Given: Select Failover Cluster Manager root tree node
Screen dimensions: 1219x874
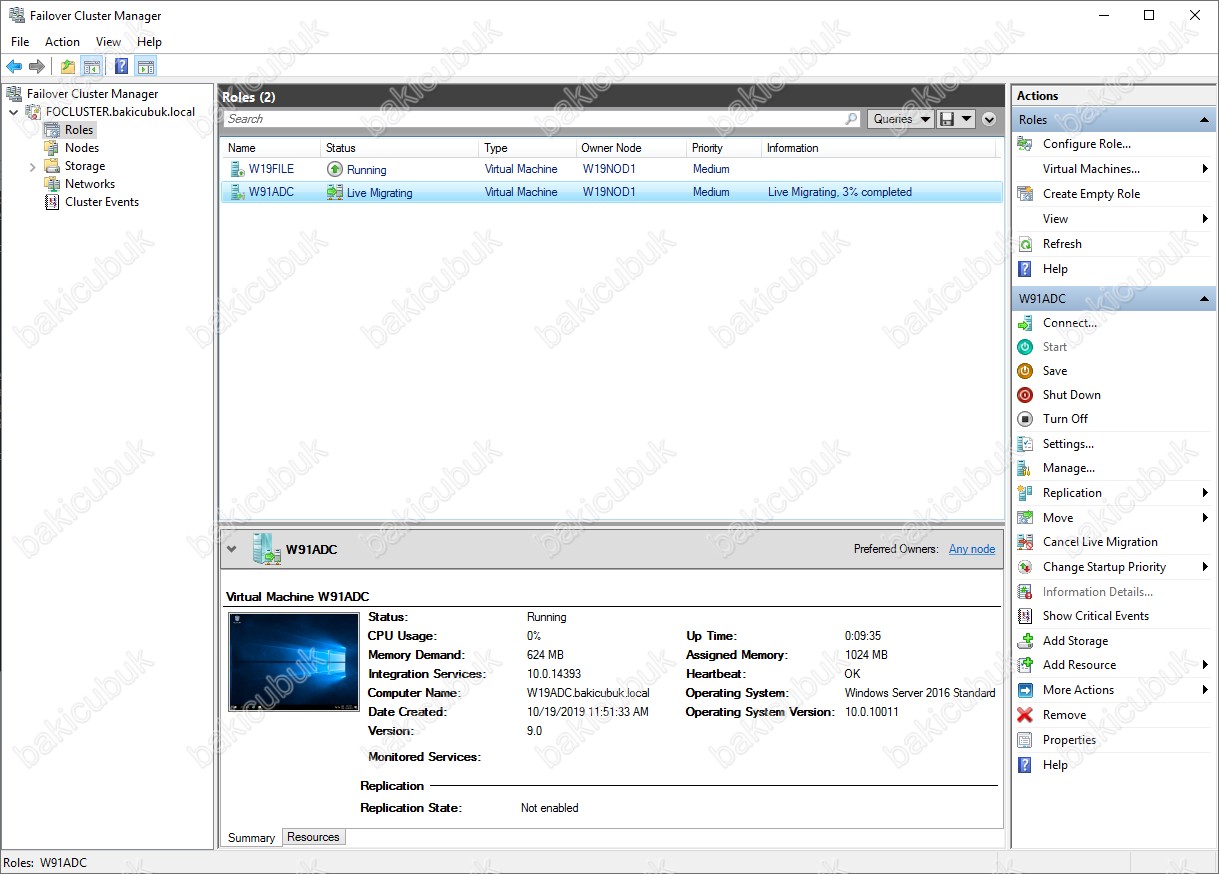Looking at the screenshot, I should click(92, 94).
